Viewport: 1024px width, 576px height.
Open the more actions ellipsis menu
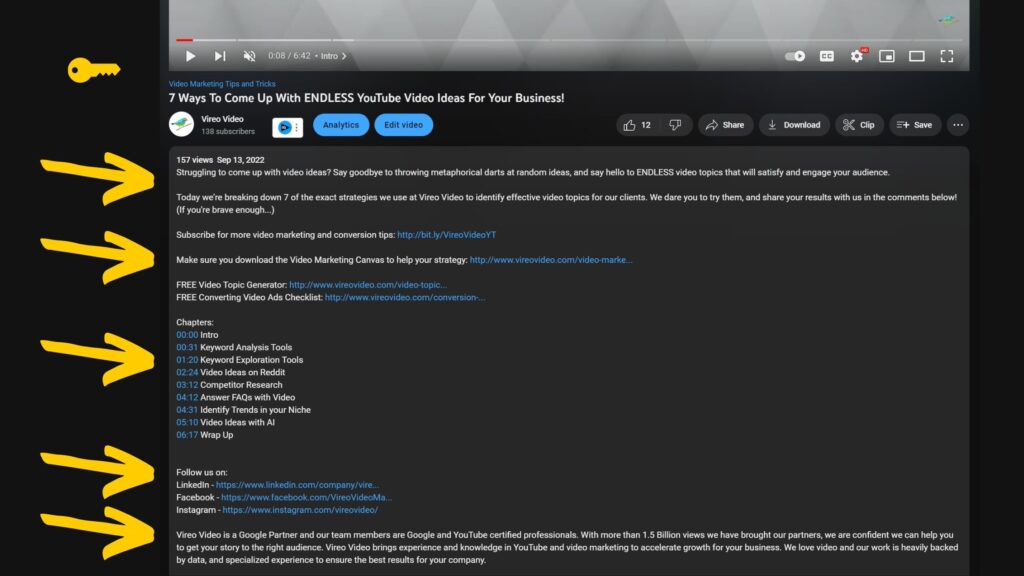click(x=958, y=125)
